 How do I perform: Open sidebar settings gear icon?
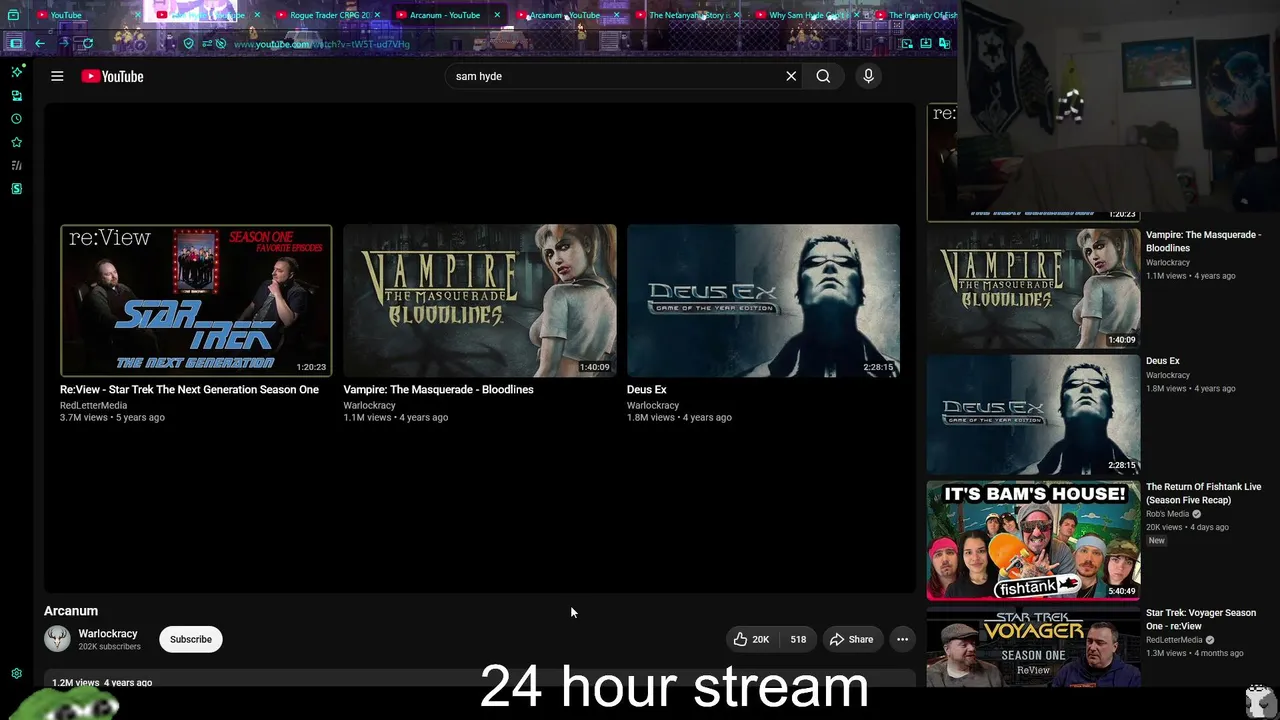pos(16,674)
